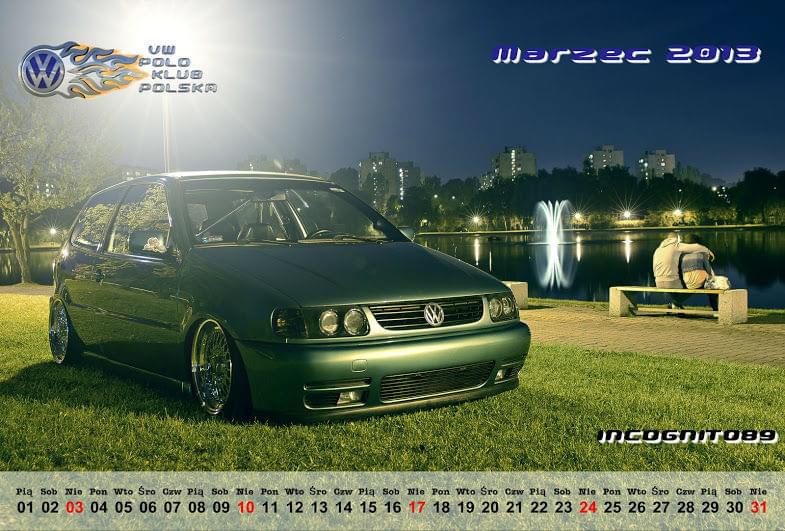Select date 05 on the calendar
Viewport: 785px width, 531px height.
(x=123, y=507)
